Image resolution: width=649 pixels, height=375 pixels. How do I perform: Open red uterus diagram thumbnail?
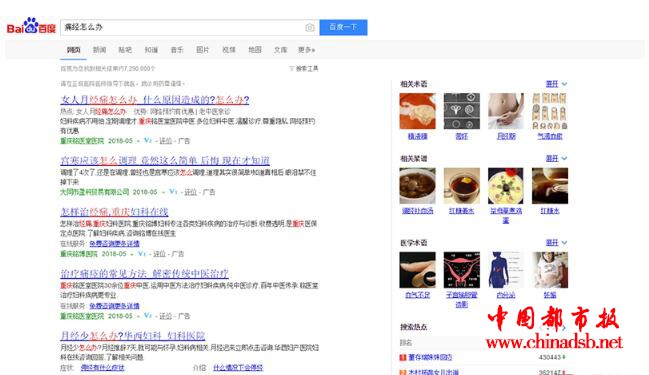pyautogui.click(x=462, y=270)
